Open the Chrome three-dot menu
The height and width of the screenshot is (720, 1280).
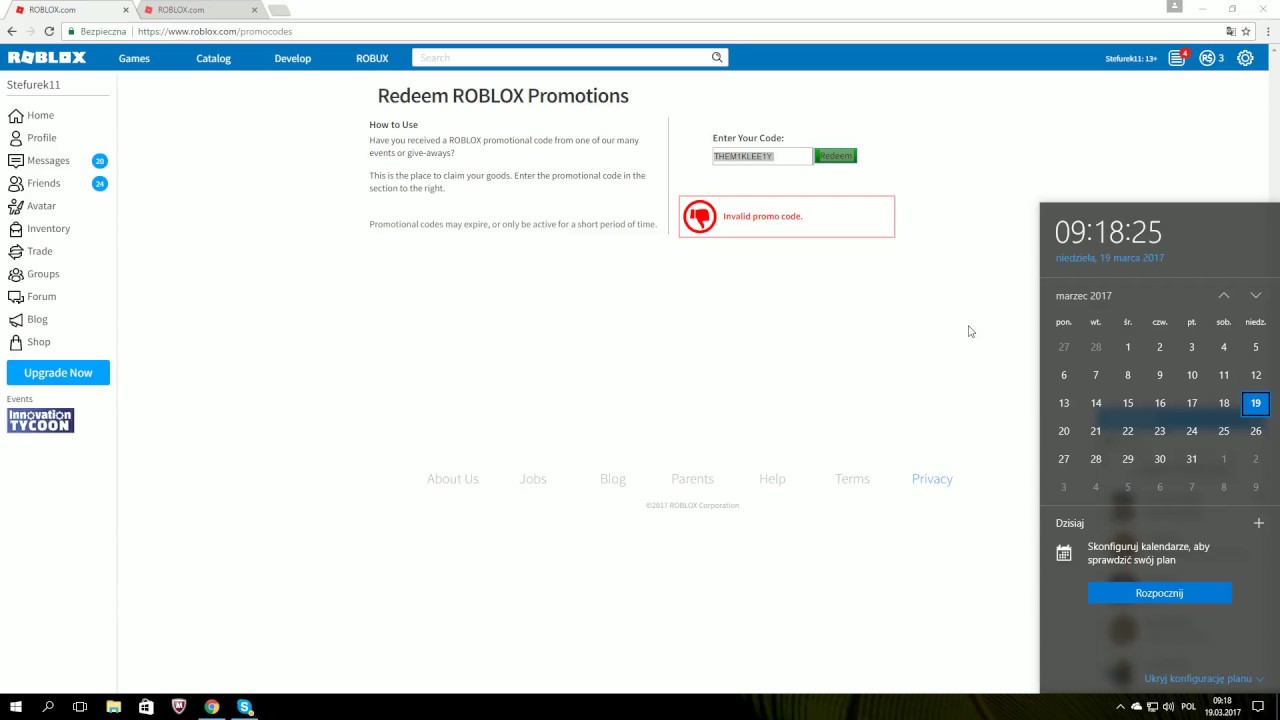coord(1266,32)
